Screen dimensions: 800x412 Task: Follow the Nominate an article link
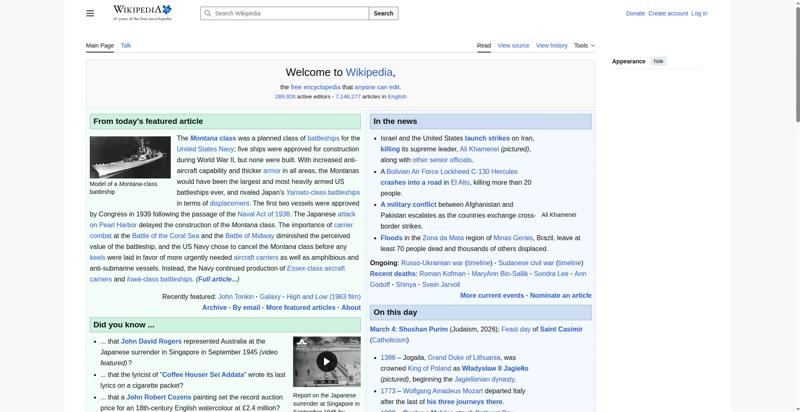pyautogui.click(x=560, y=296)
